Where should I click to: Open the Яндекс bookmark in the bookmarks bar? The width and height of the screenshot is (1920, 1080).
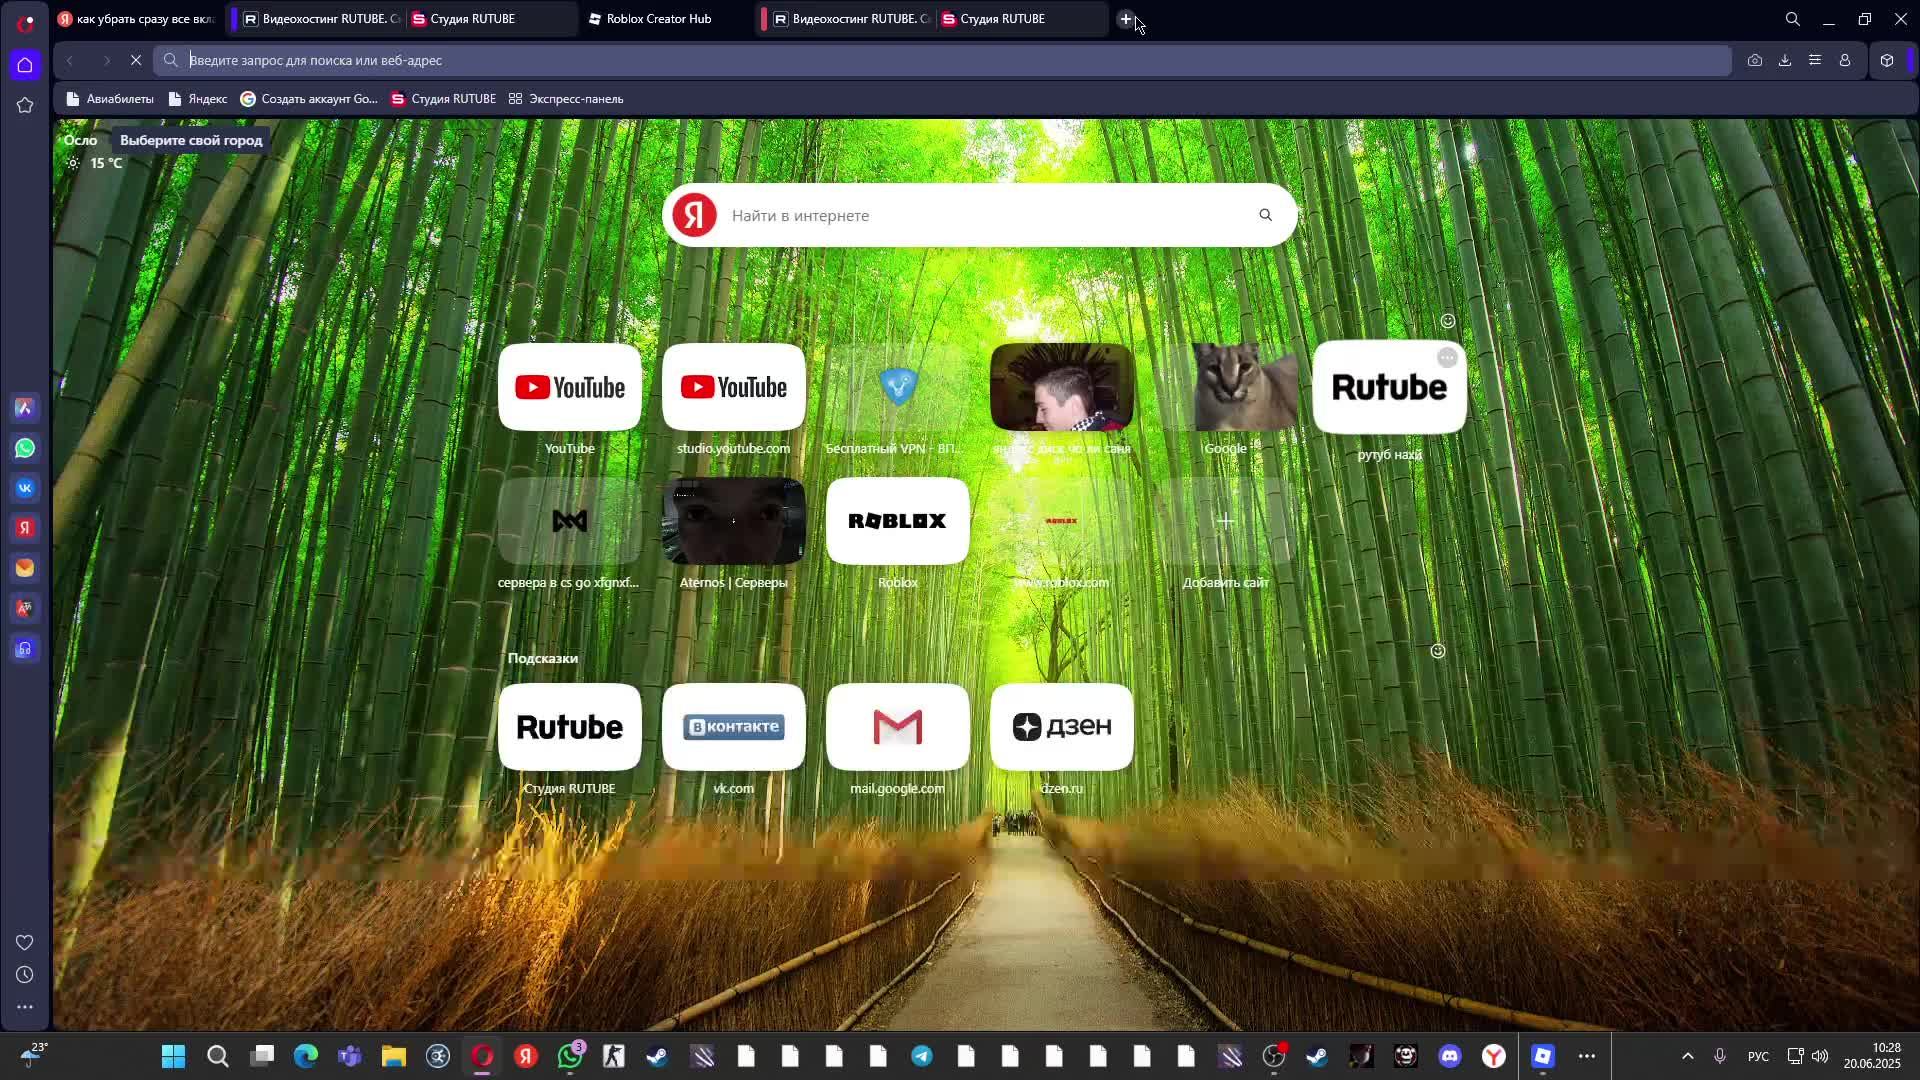[x=198, y=99]
